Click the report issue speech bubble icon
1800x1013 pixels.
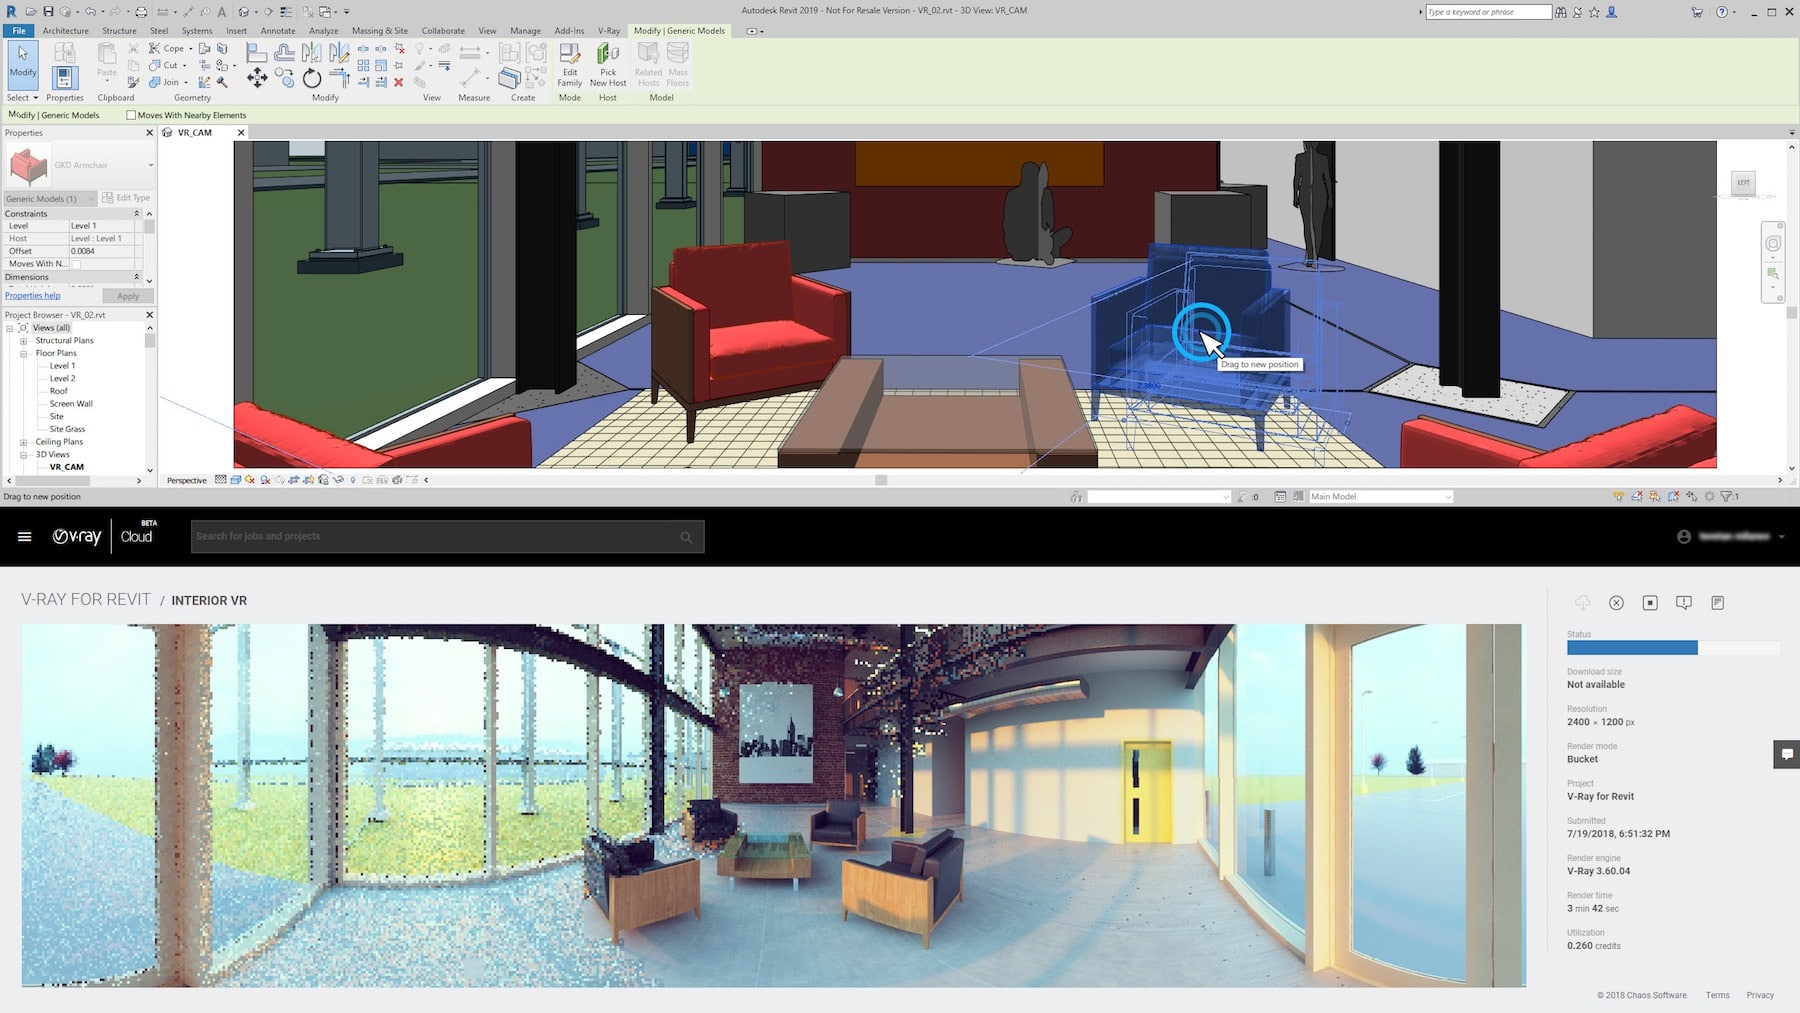[x=1684, y=602]
